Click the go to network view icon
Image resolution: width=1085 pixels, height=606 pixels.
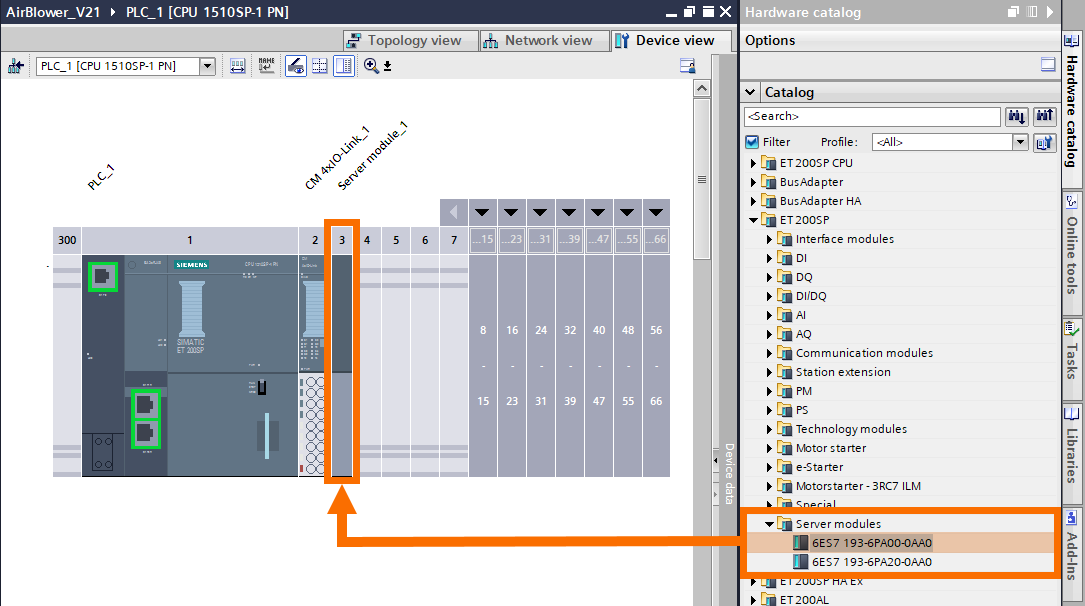pyautogui.click(x=15, y=66)
